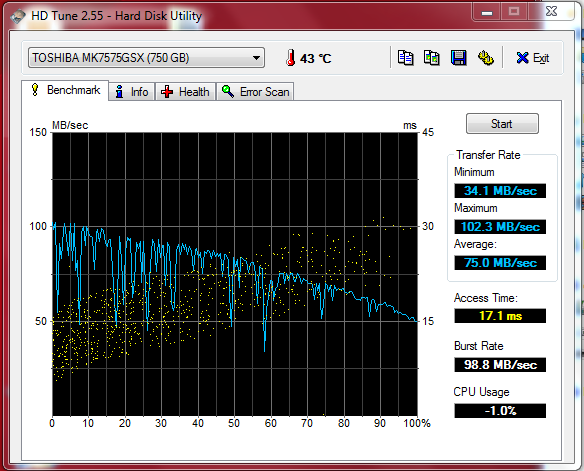Open options via the tools icon
This screenshot has width=584, height=471.
pos(485,58)
